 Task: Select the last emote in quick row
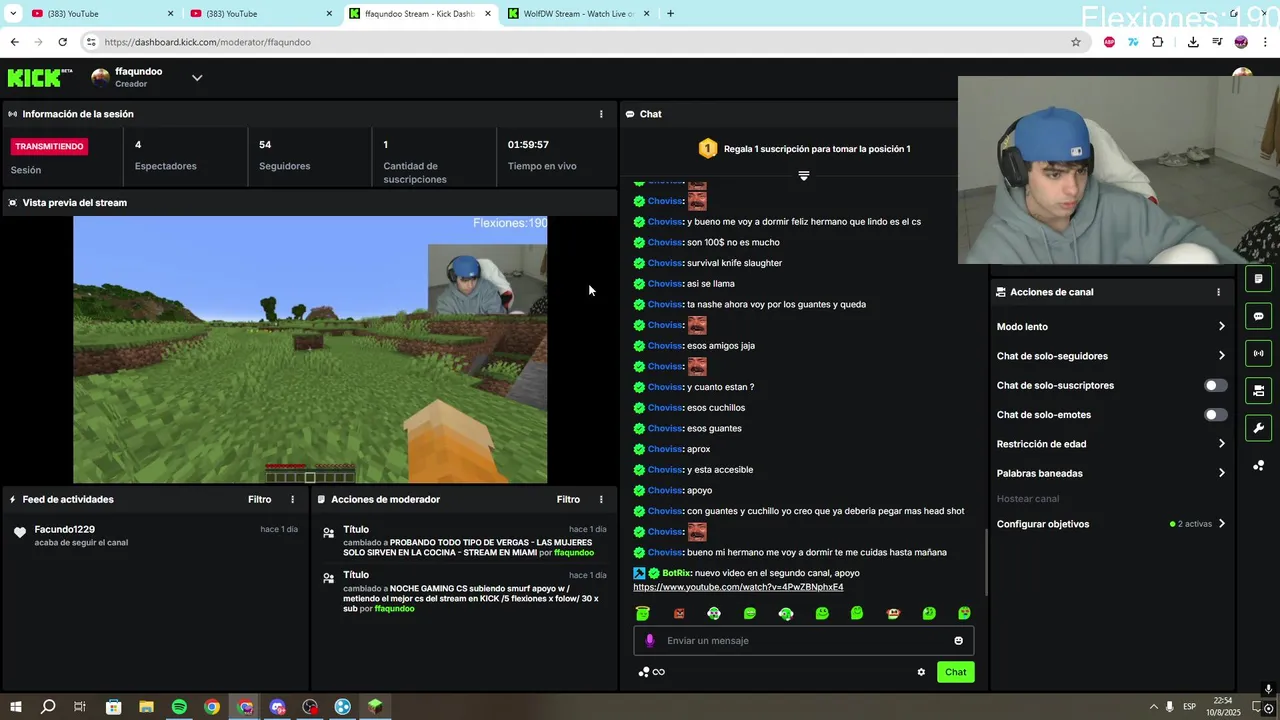(x=964, y=613)
